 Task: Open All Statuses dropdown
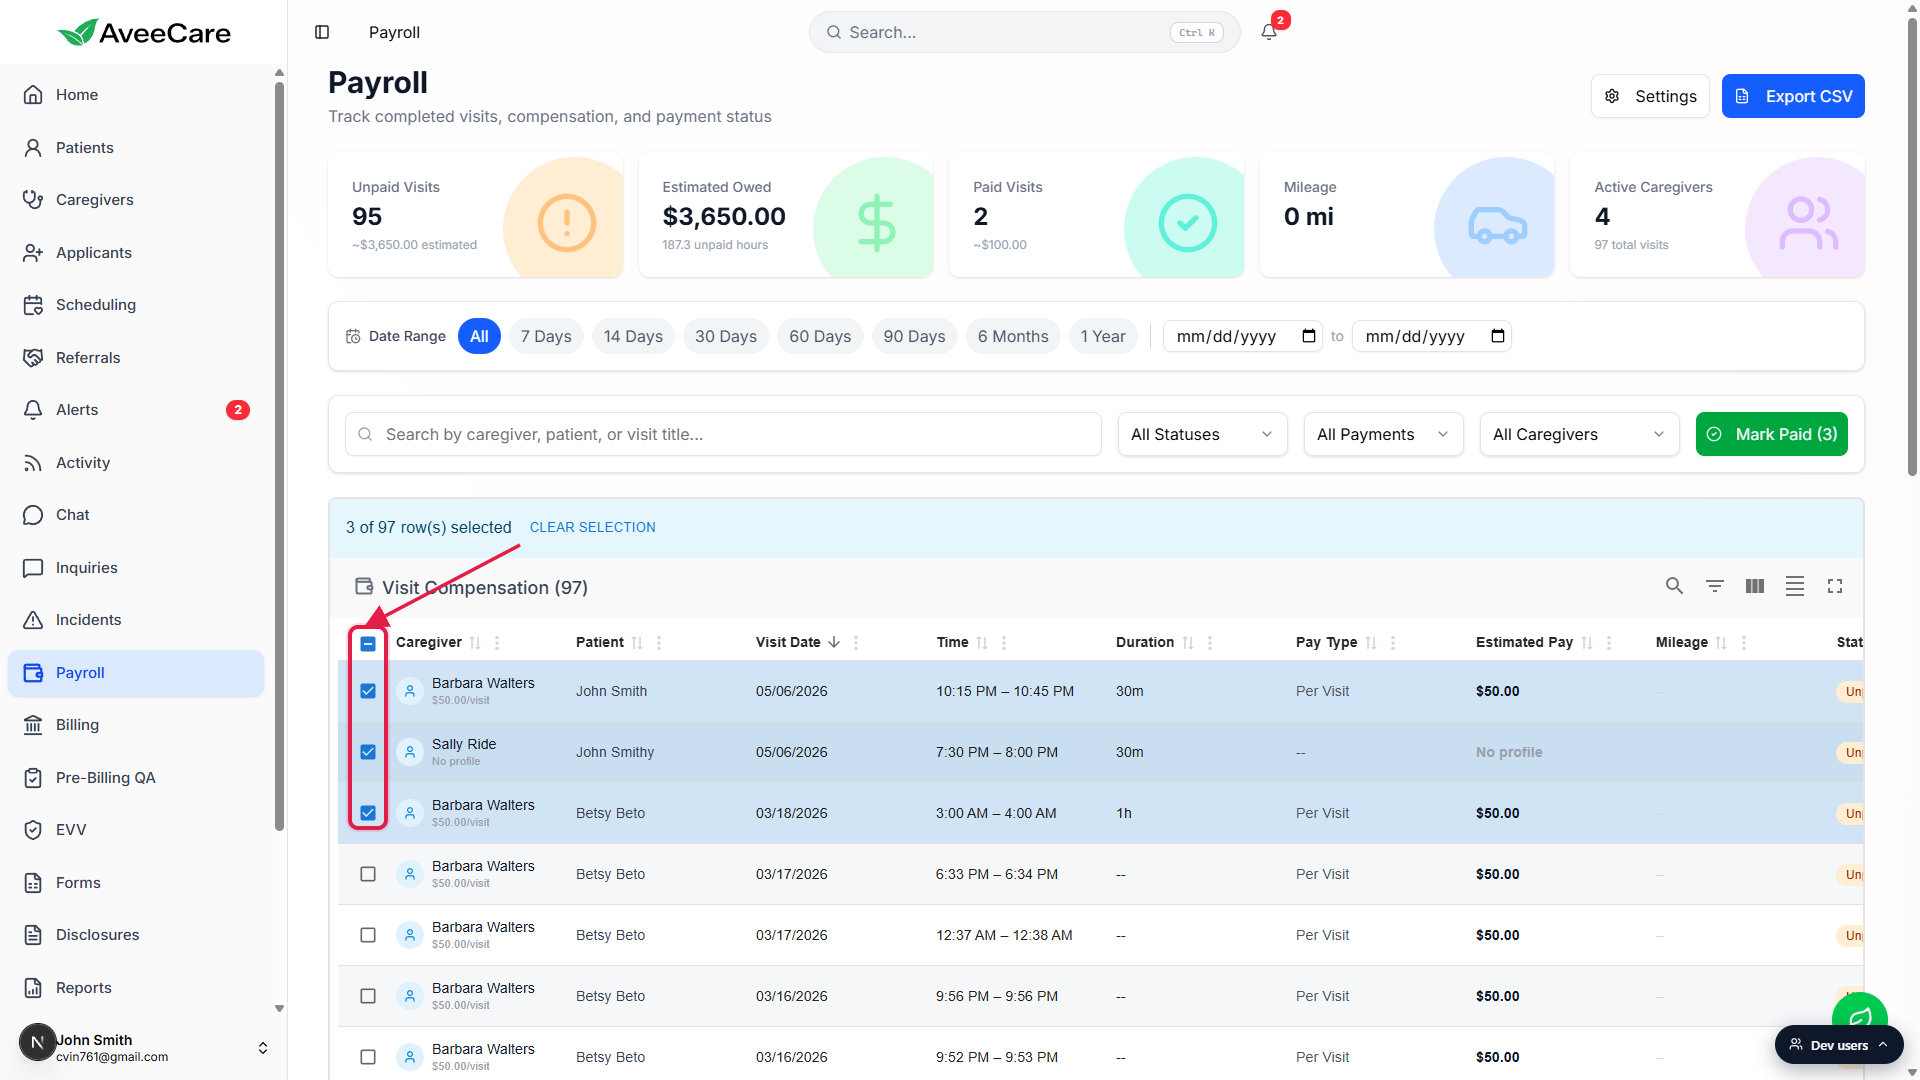coord(1202,434)
